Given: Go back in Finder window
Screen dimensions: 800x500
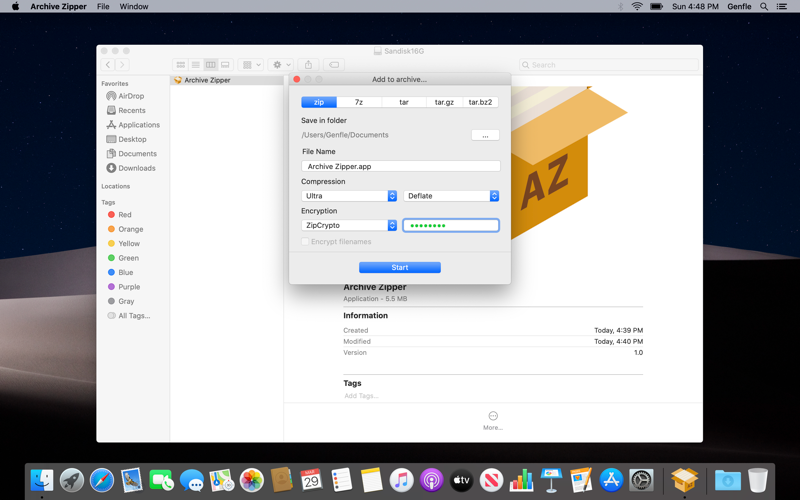Looking at the screenshot, I should pyautogui.click(x=108, y=65).
